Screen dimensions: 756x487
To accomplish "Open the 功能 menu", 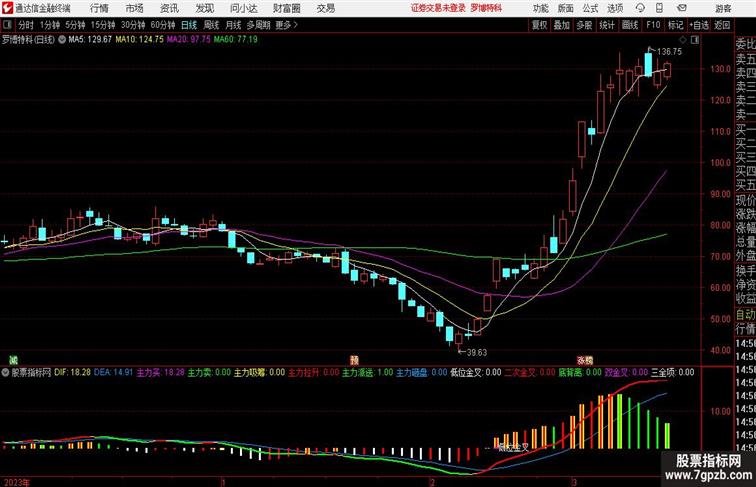I will pyautogui.click(x=540, y=8).
